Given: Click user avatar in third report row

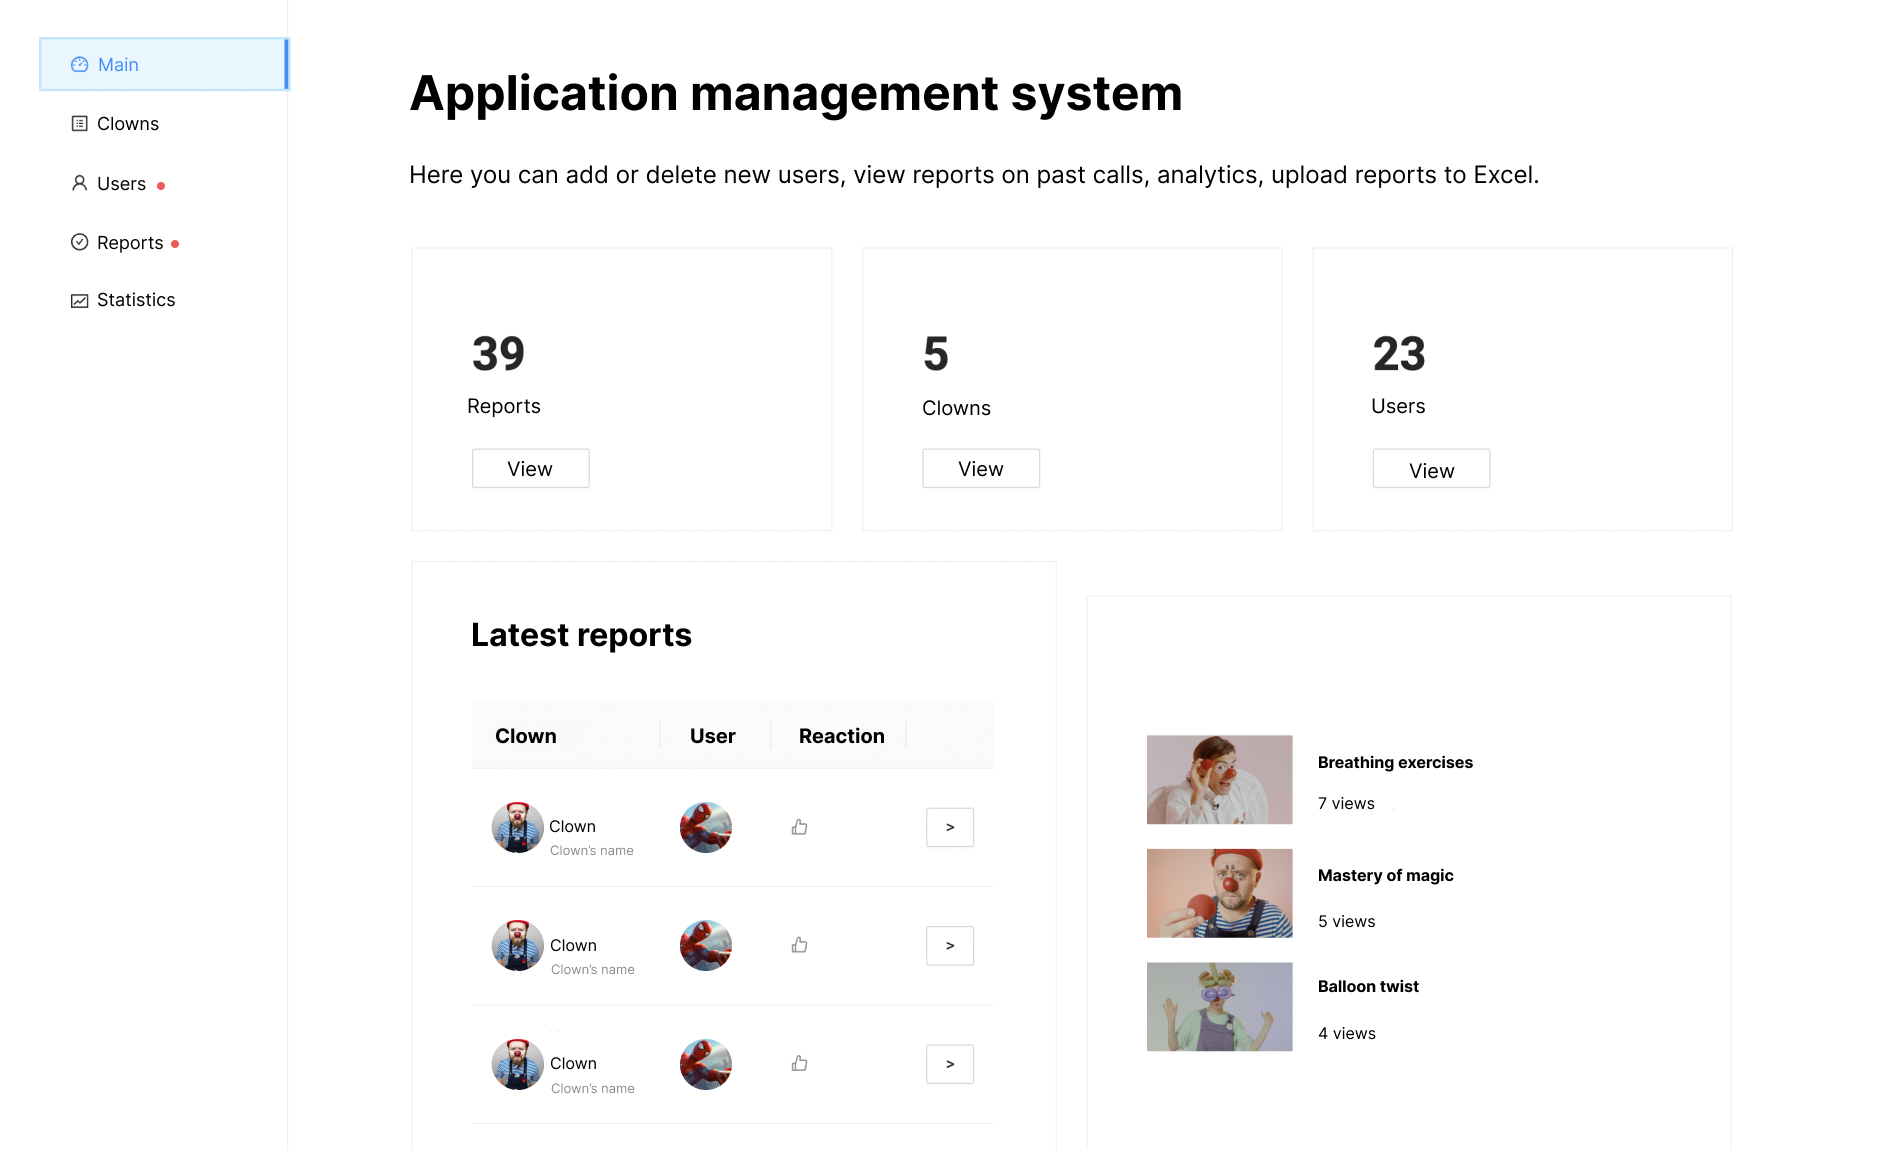Looking at the screenshot, I should [x=706, y=1064].
